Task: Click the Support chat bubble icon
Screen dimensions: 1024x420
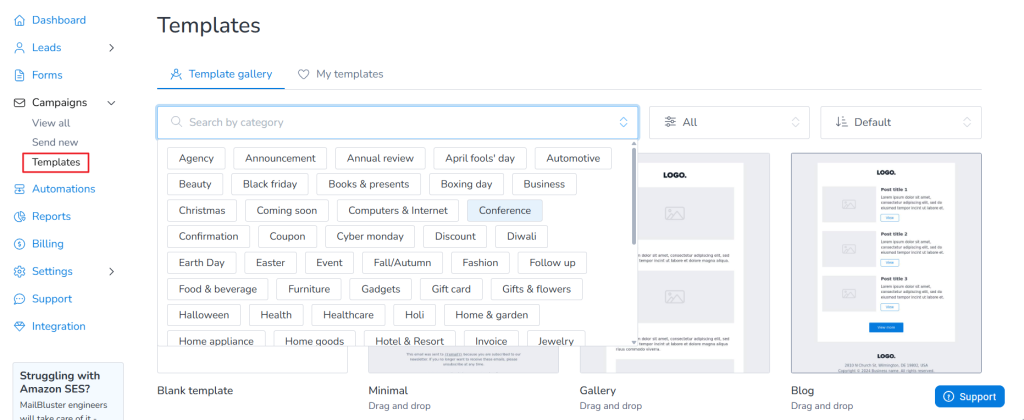Action: coord(20,299)
